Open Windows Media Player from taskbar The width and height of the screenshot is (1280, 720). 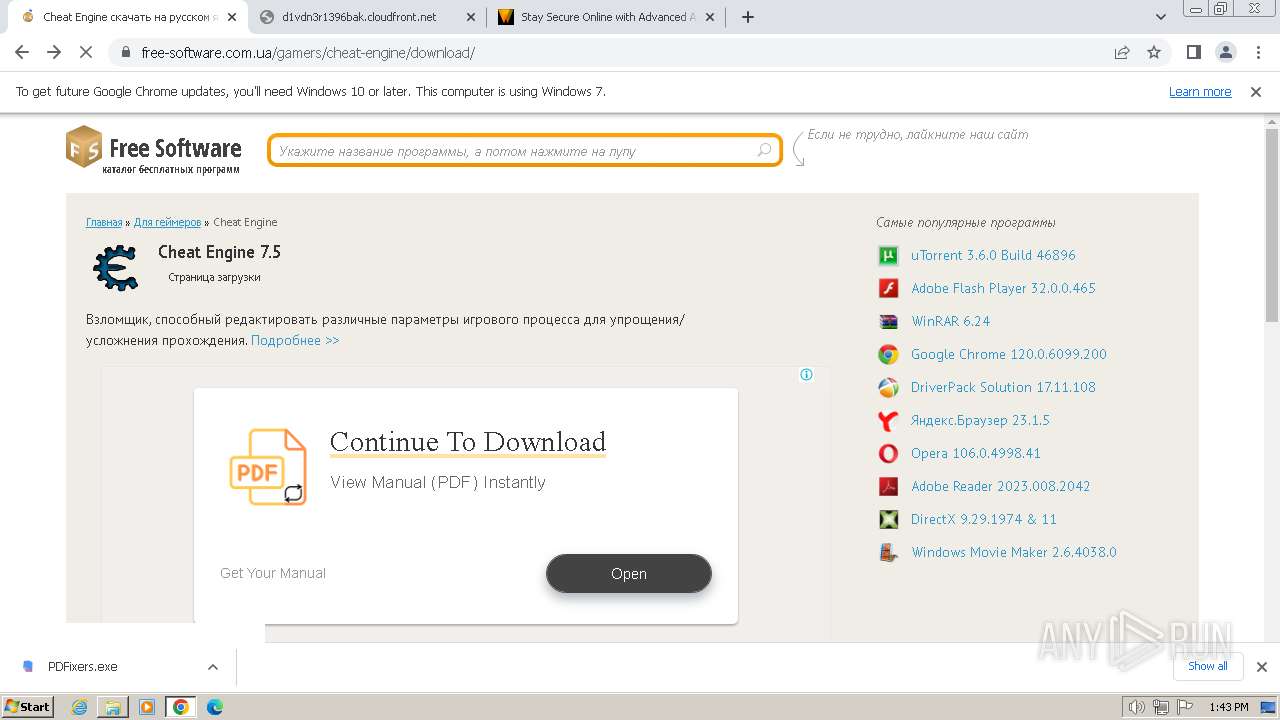click(x=147, y=707)
